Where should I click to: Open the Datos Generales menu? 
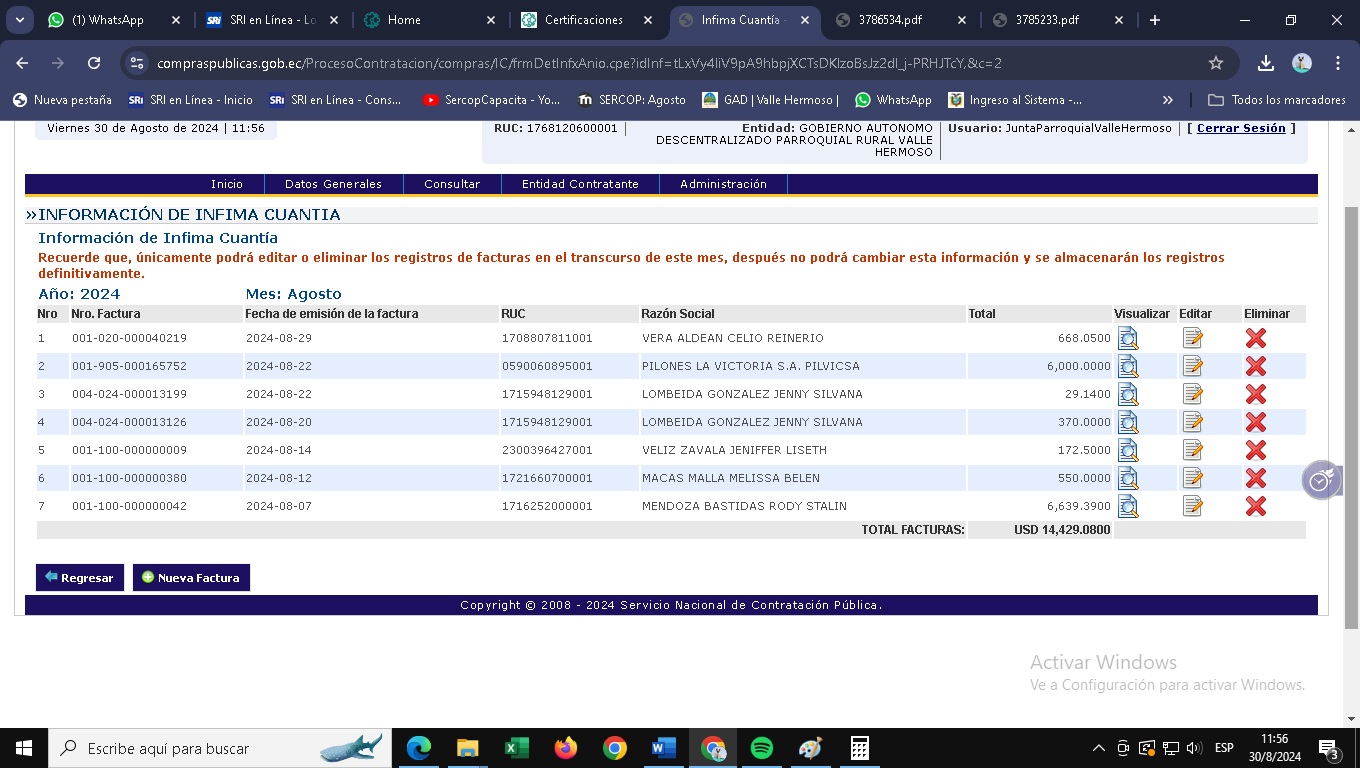click(333, 184)
